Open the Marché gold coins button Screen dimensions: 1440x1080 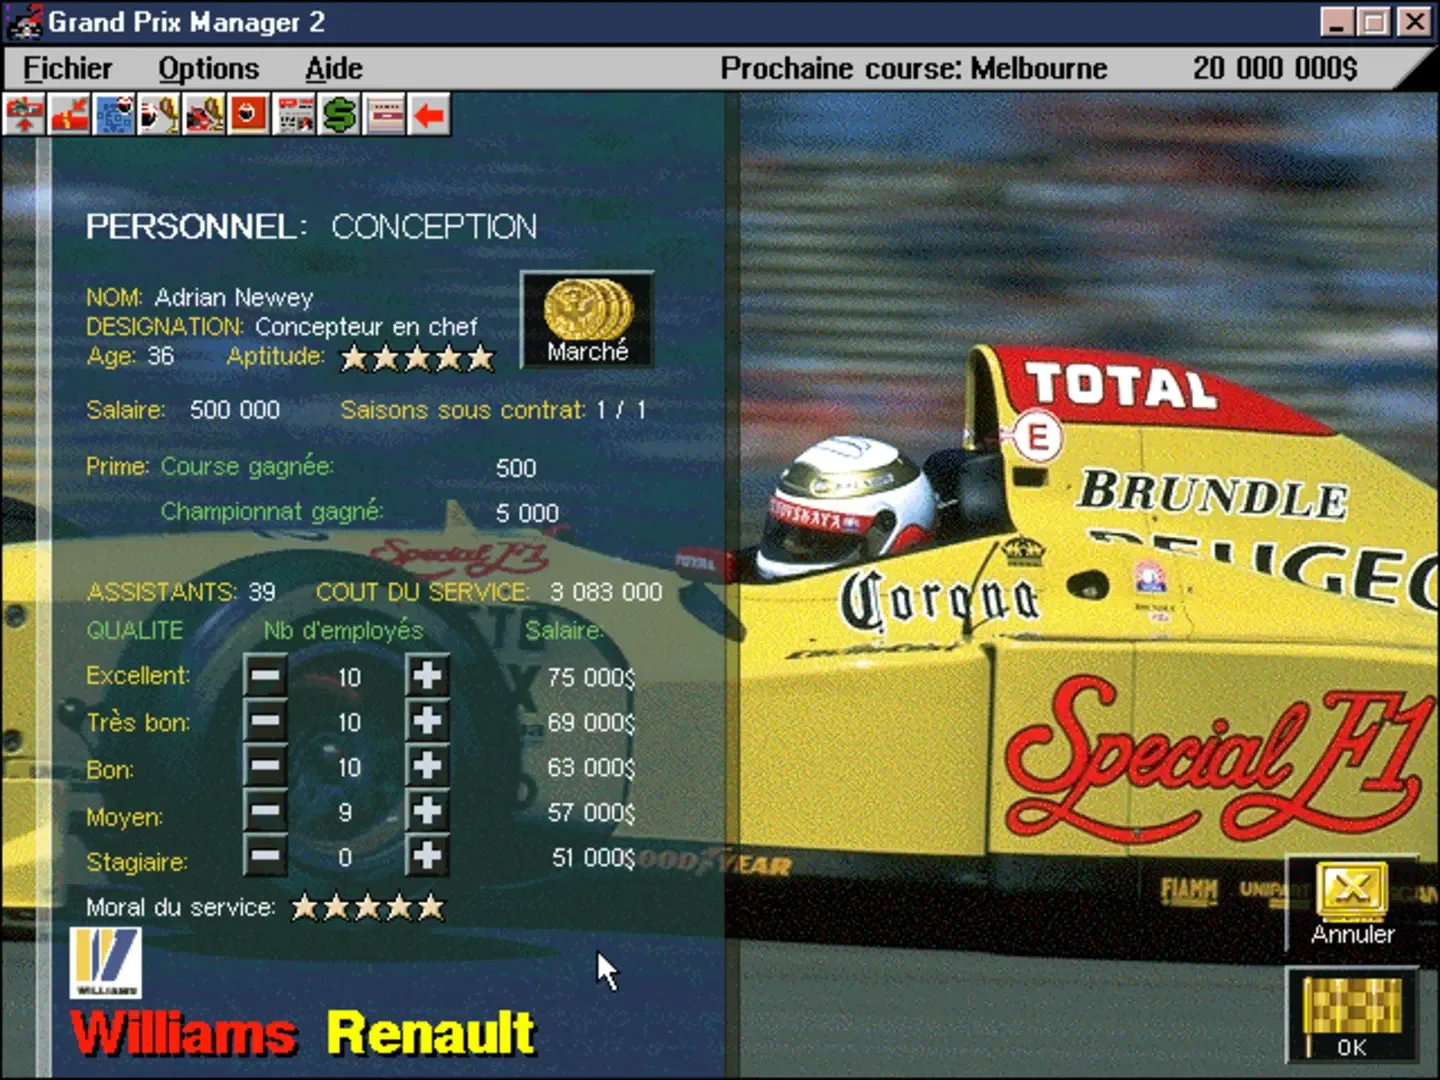587,320
